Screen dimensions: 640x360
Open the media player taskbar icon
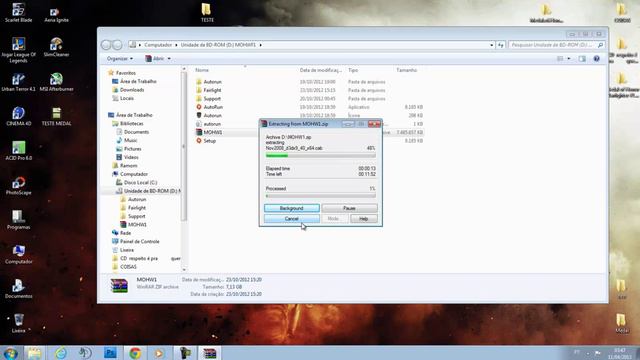(159, 353)
